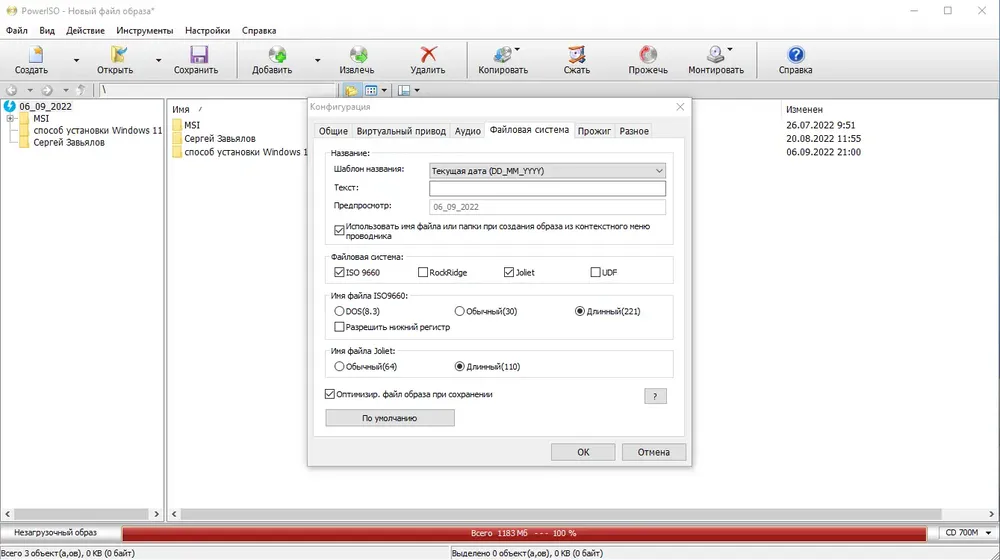Open the Справка help icon

pos(795,55)
